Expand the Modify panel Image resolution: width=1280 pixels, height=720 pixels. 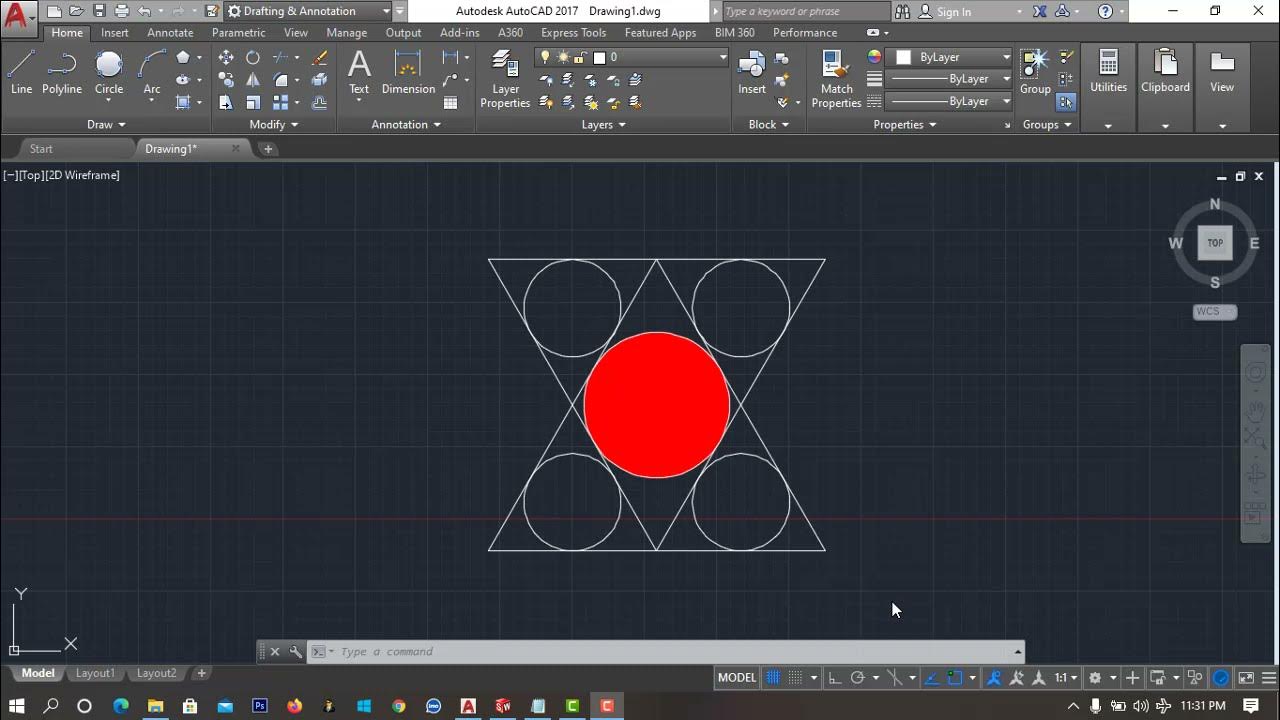click(274, 124)
